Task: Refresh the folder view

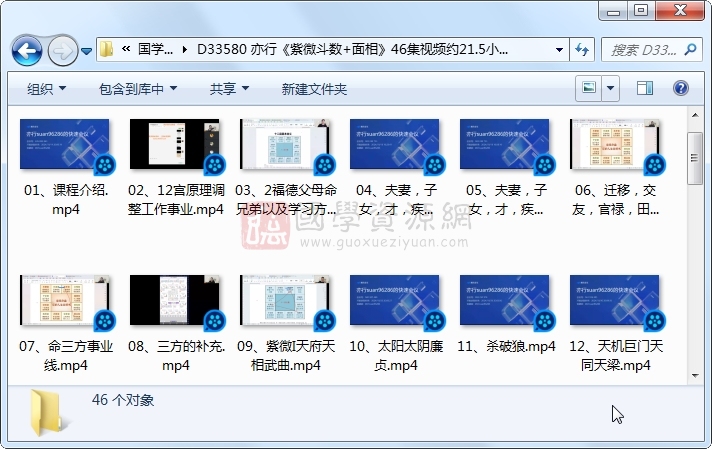Action: [582, 49]
